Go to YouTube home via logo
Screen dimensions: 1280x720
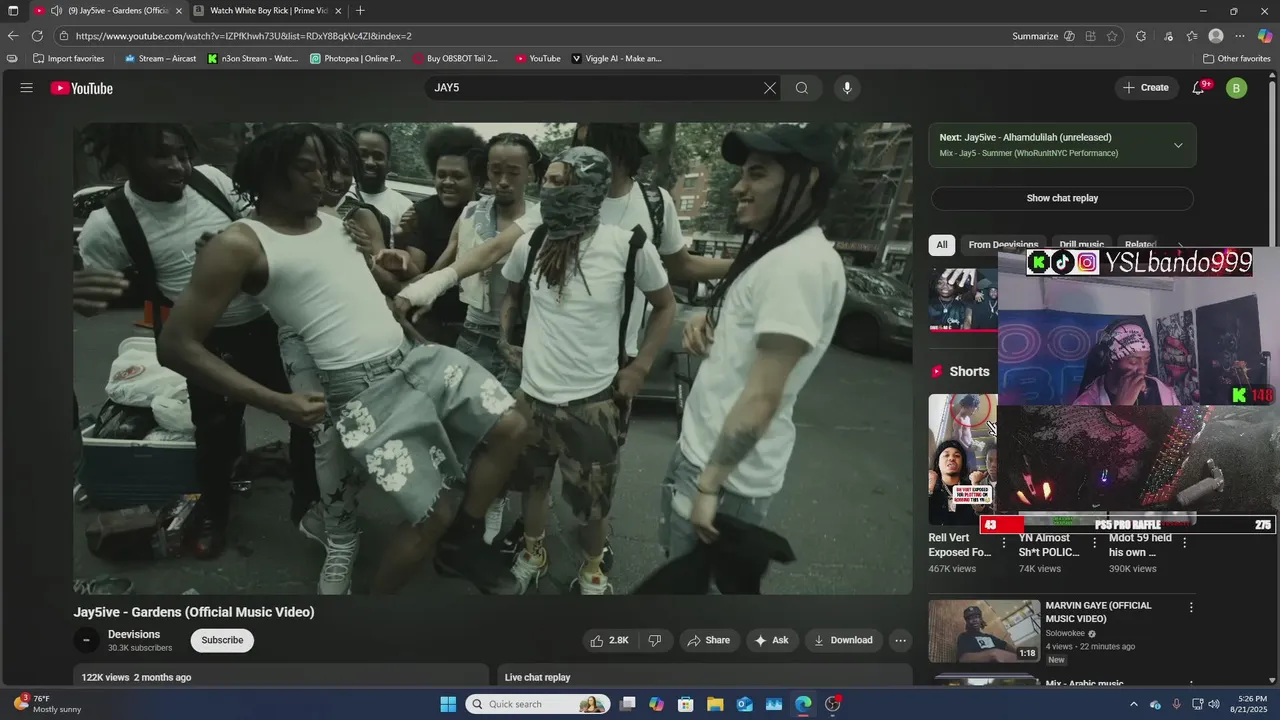click(82, 88)
